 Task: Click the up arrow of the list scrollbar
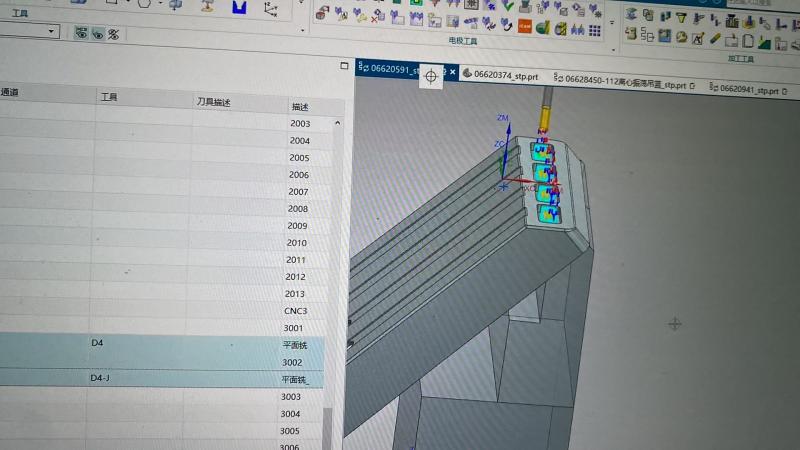click(338, 123)
